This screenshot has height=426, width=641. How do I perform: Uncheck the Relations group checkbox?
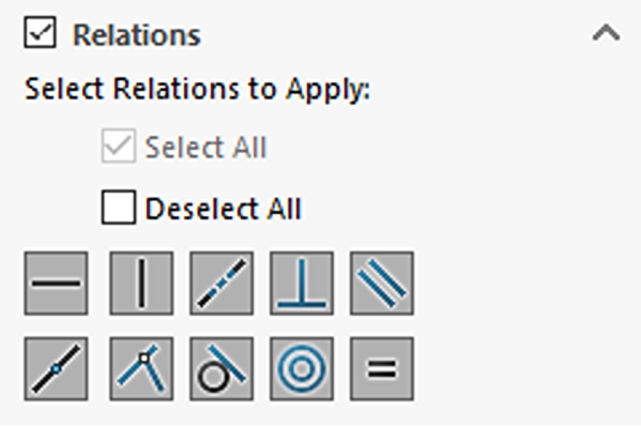click(40, 32)
